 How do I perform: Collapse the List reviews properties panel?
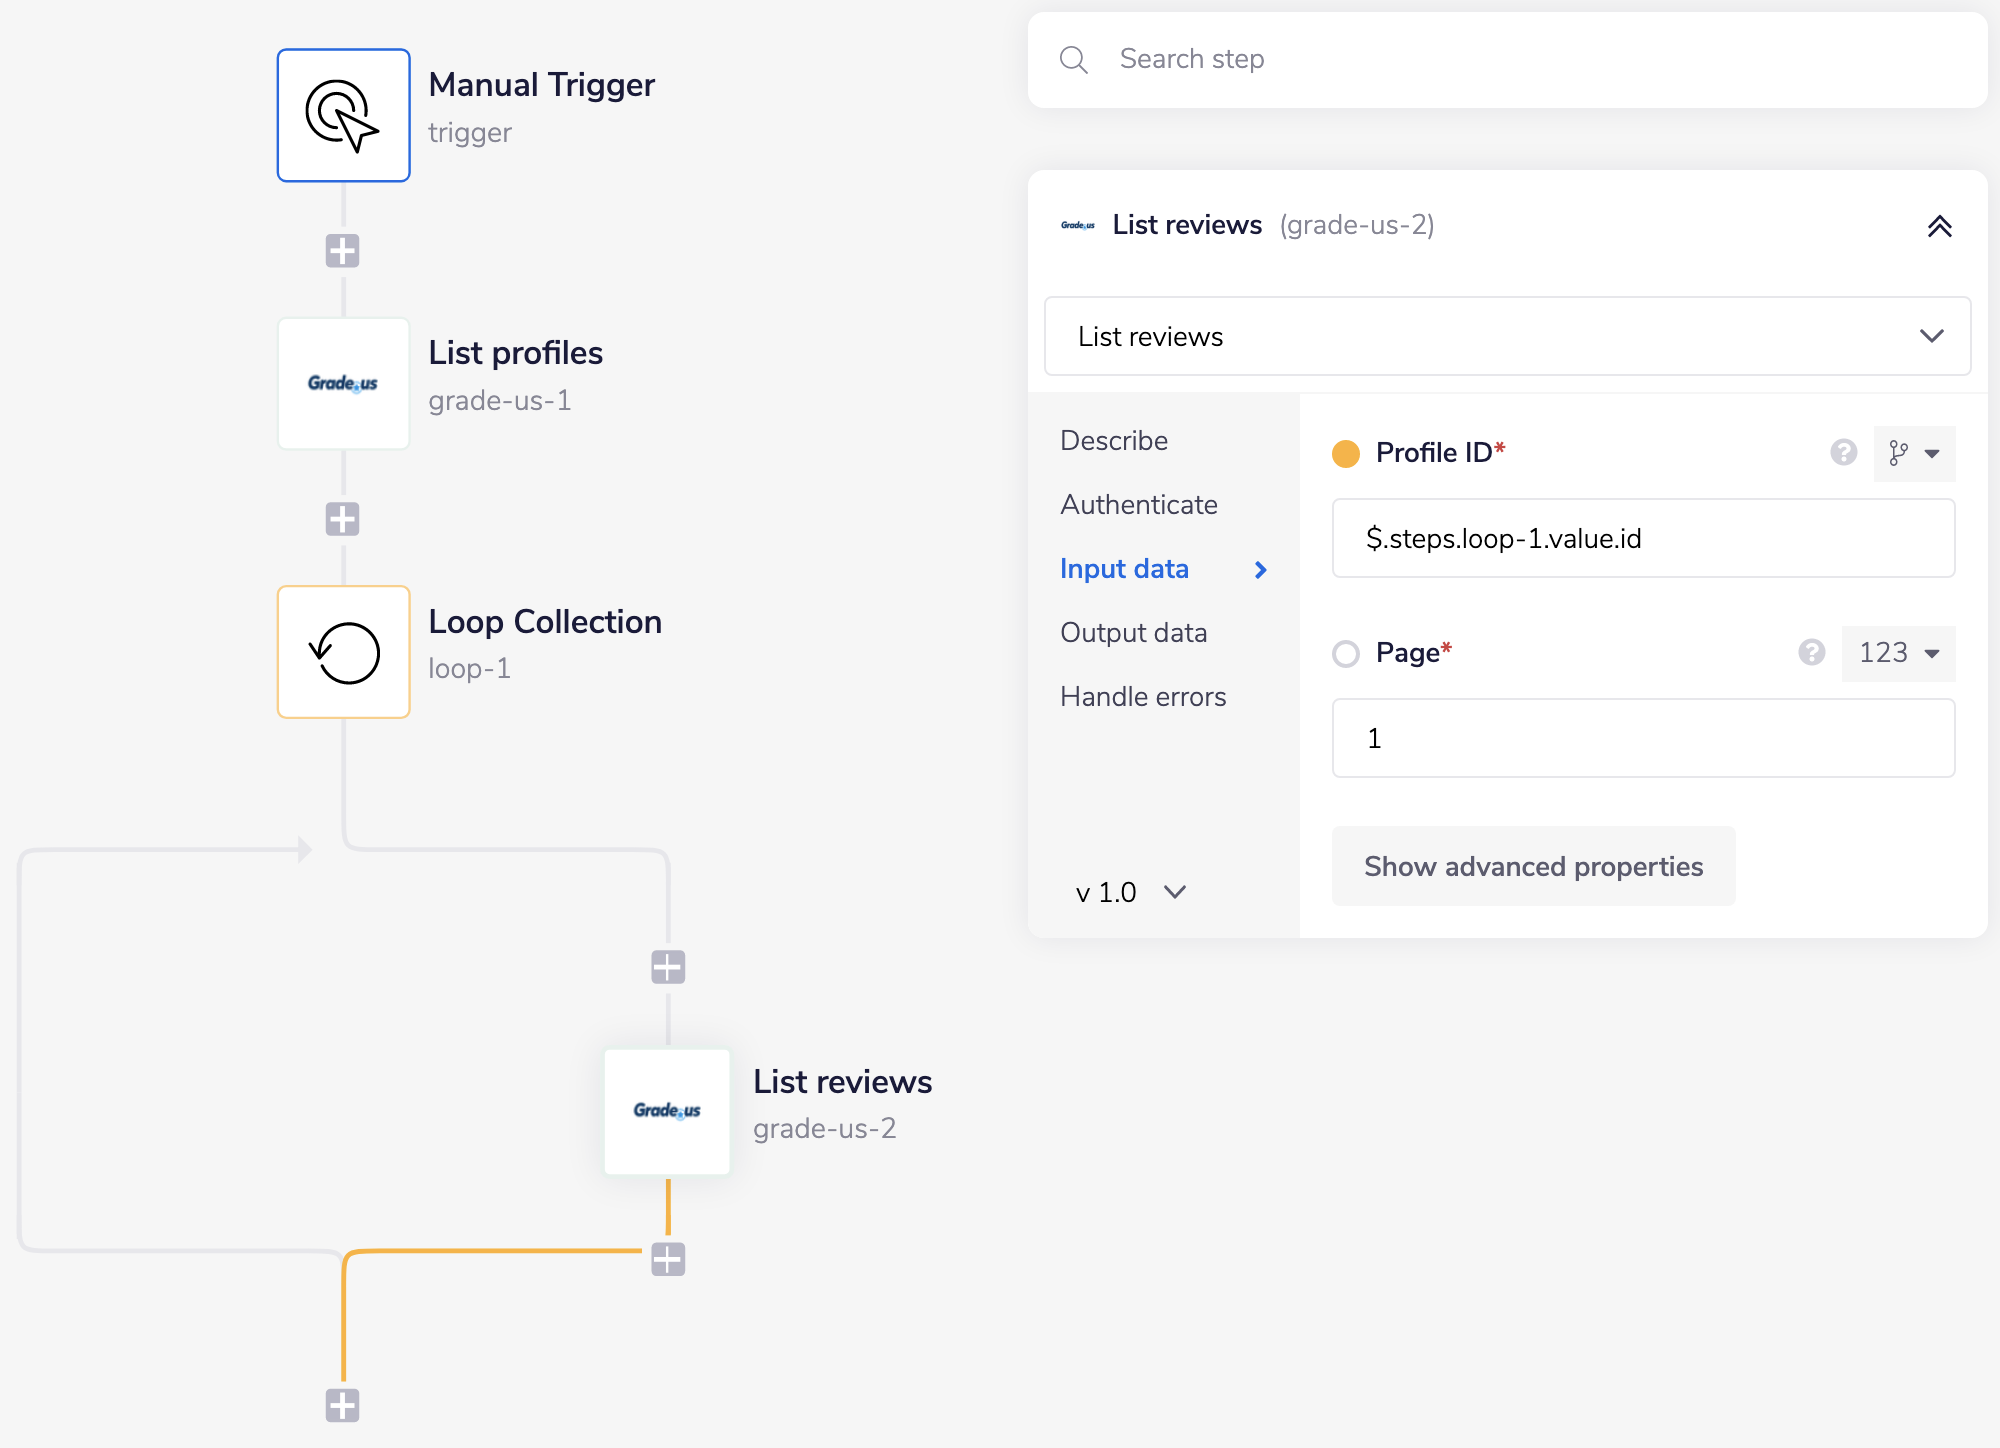pos(1939,226)
